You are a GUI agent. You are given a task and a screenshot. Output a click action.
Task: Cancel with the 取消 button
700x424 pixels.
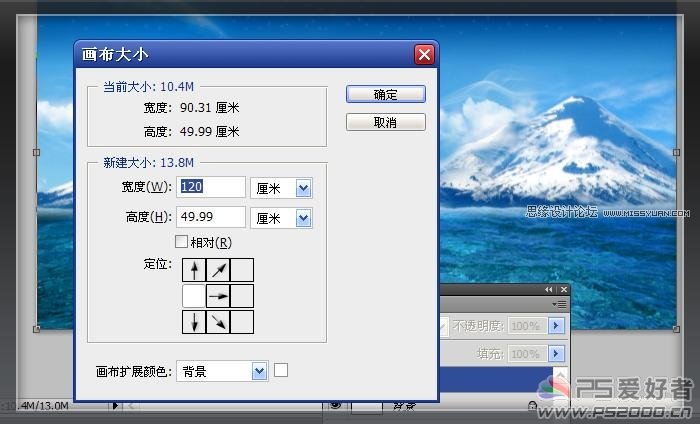tap(386, 122)
